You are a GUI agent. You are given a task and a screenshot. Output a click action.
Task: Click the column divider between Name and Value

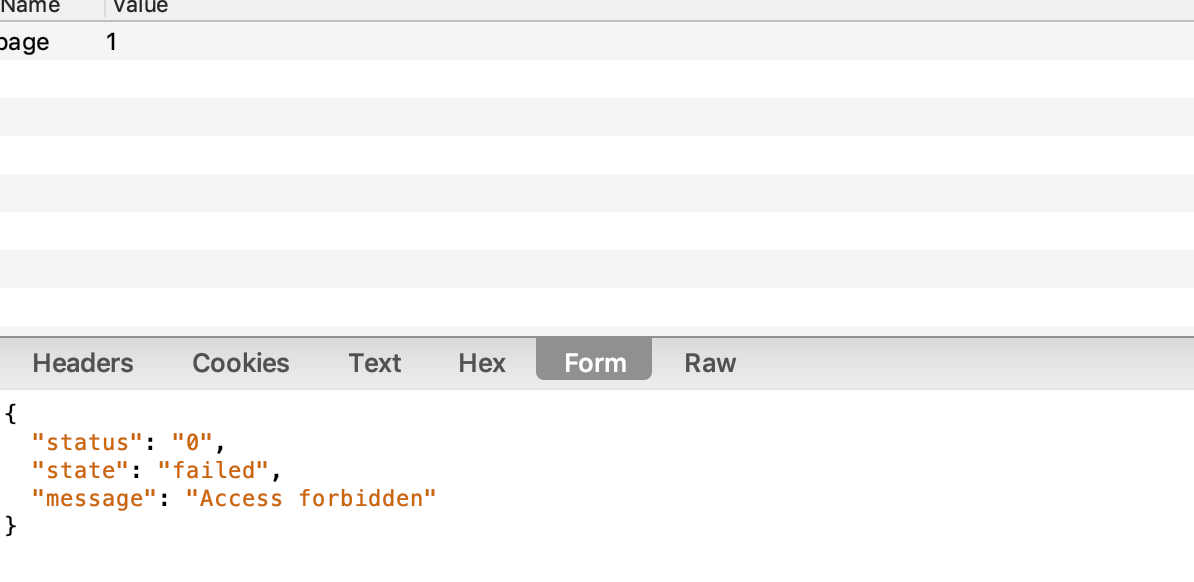pyautogui.click(x=104, y=8)
